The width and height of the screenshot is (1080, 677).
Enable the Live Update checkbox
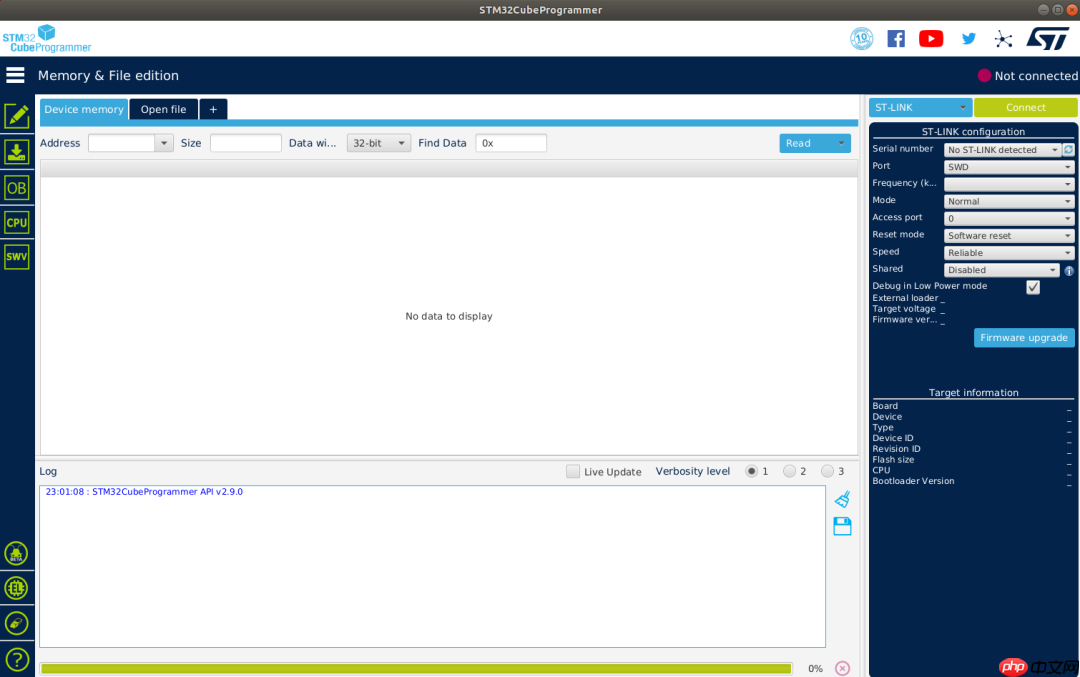(572, 471)
